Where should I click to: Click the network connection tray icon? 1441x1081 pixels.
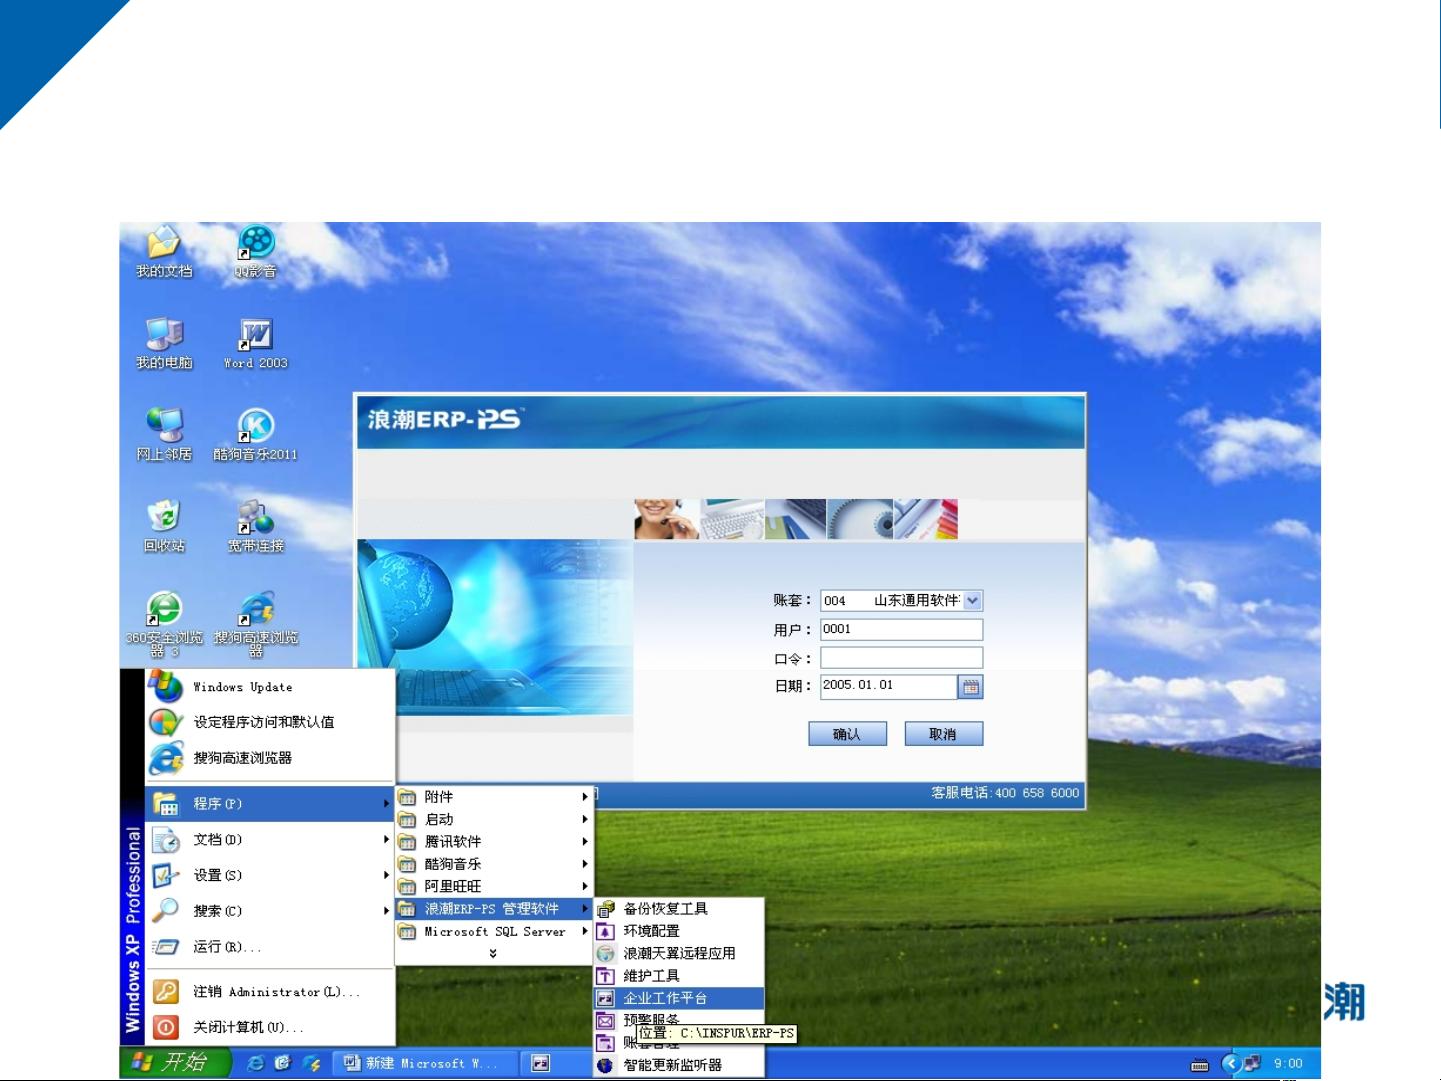coord(1252,1063)
